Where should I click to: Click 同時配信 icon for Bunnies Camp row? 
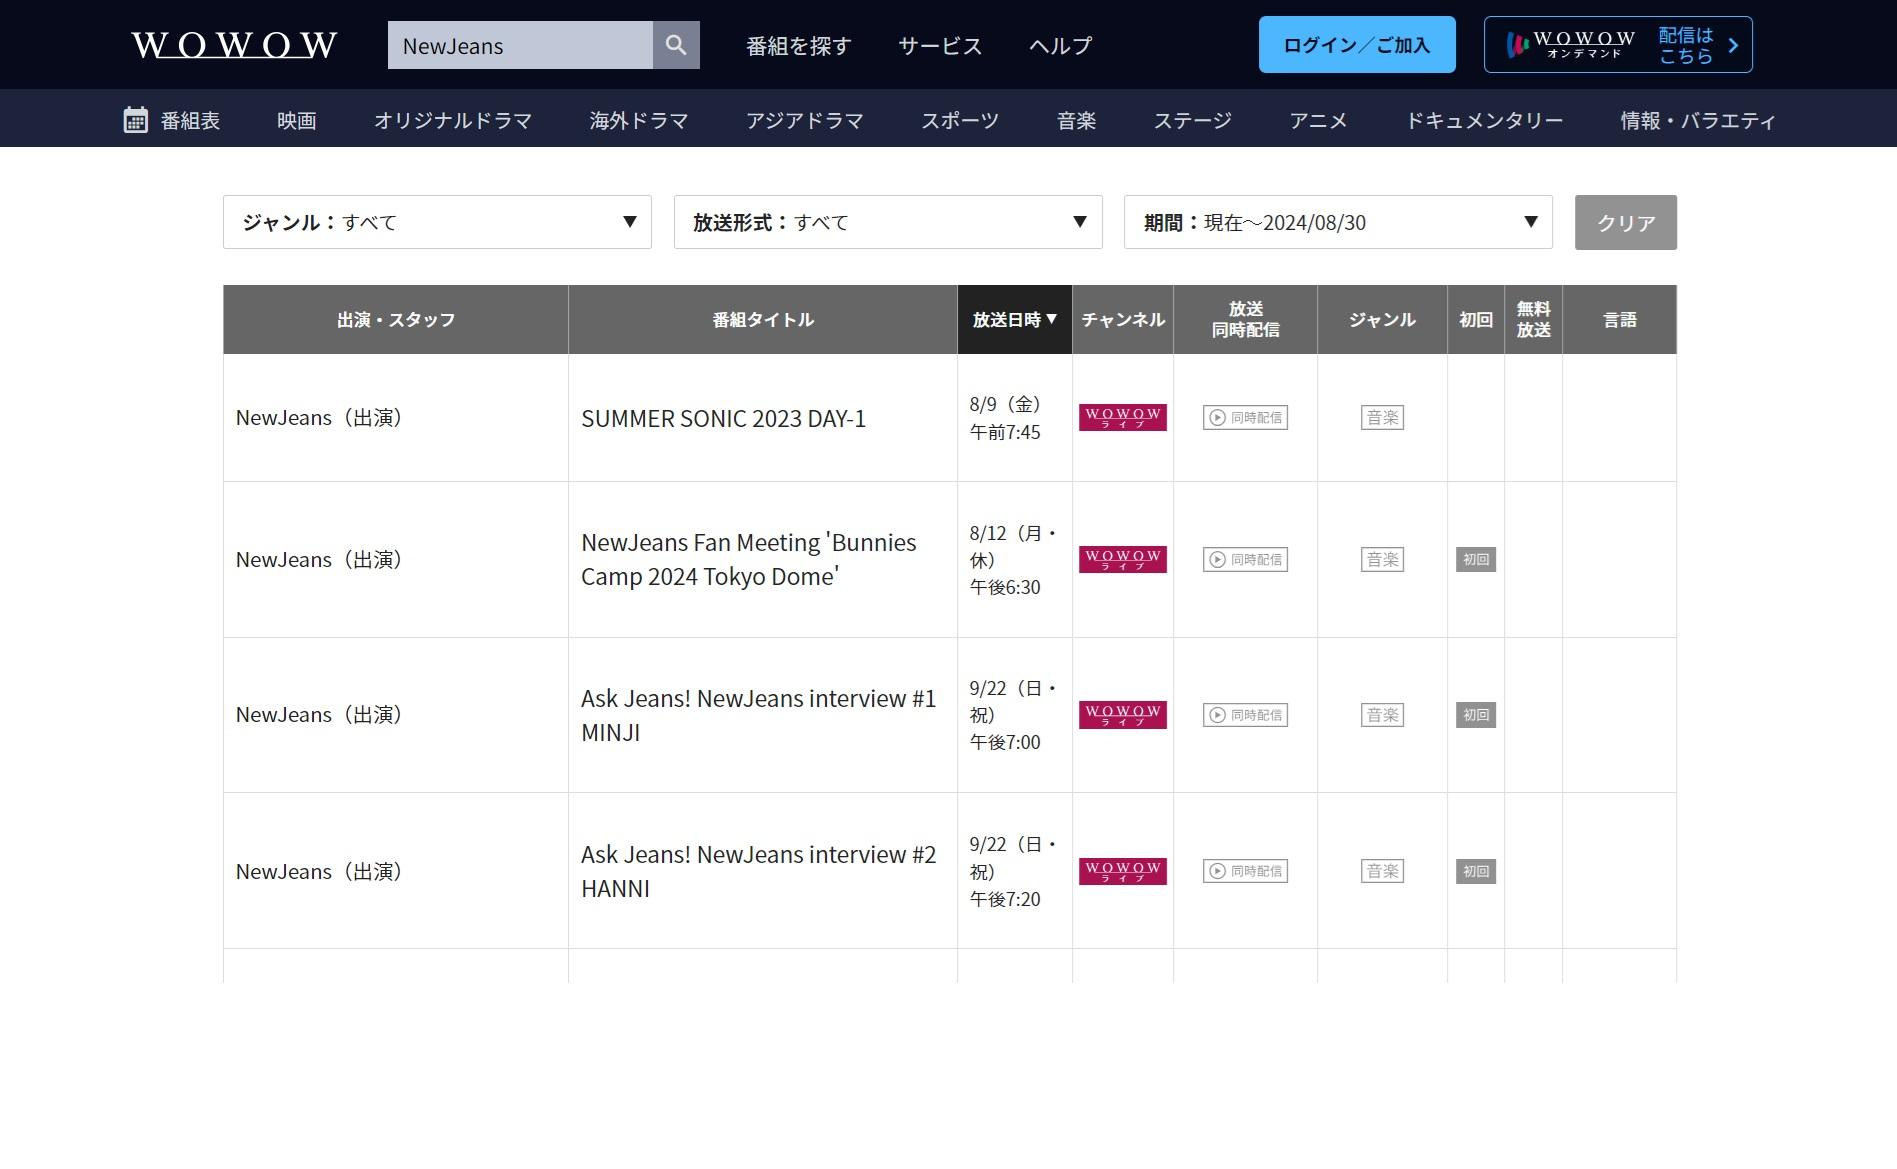[x=1245, y=560]
